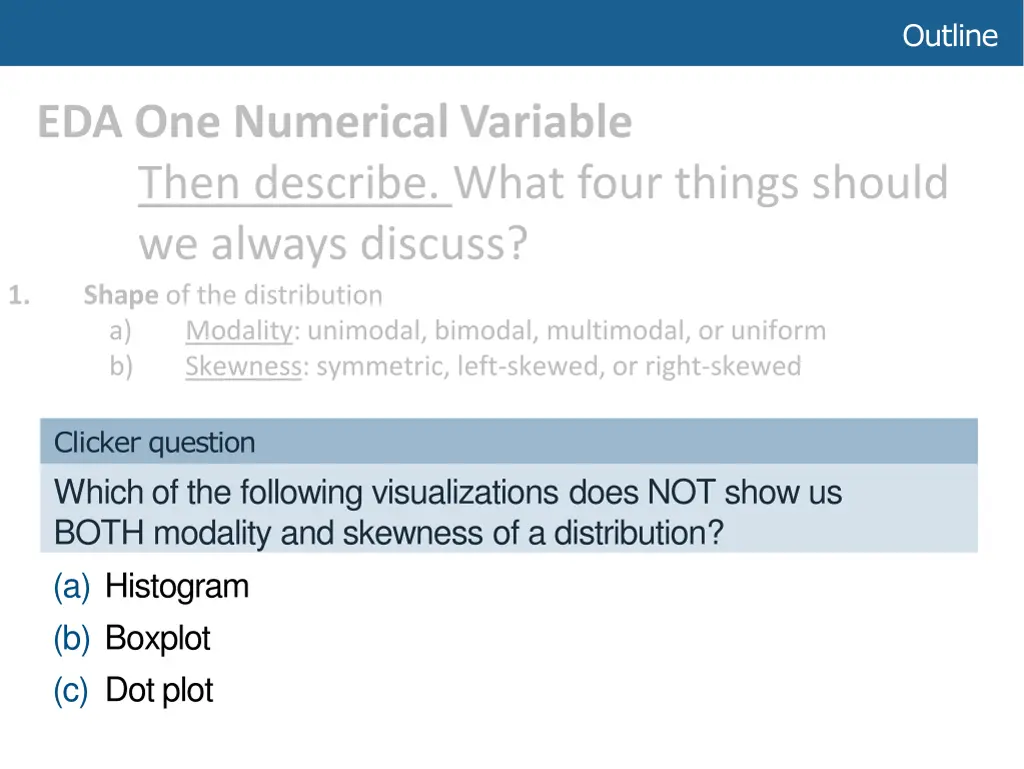
Task: Click the sub-item b) marker
Action: click(121, 366)
